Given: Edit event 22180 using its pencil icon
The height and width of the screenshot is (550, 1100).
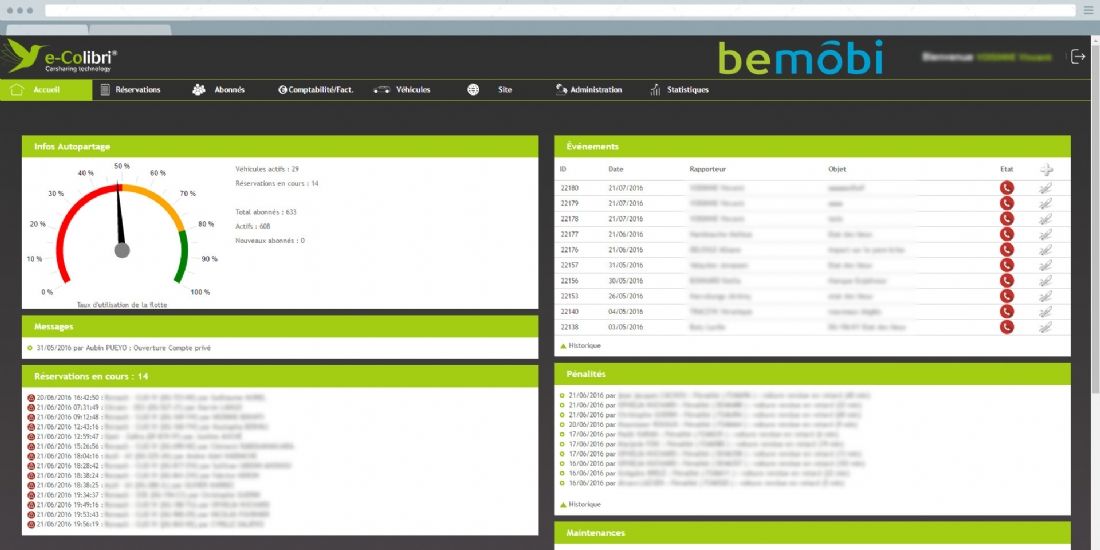Looking at the screenshot, I should (1045, 188).
